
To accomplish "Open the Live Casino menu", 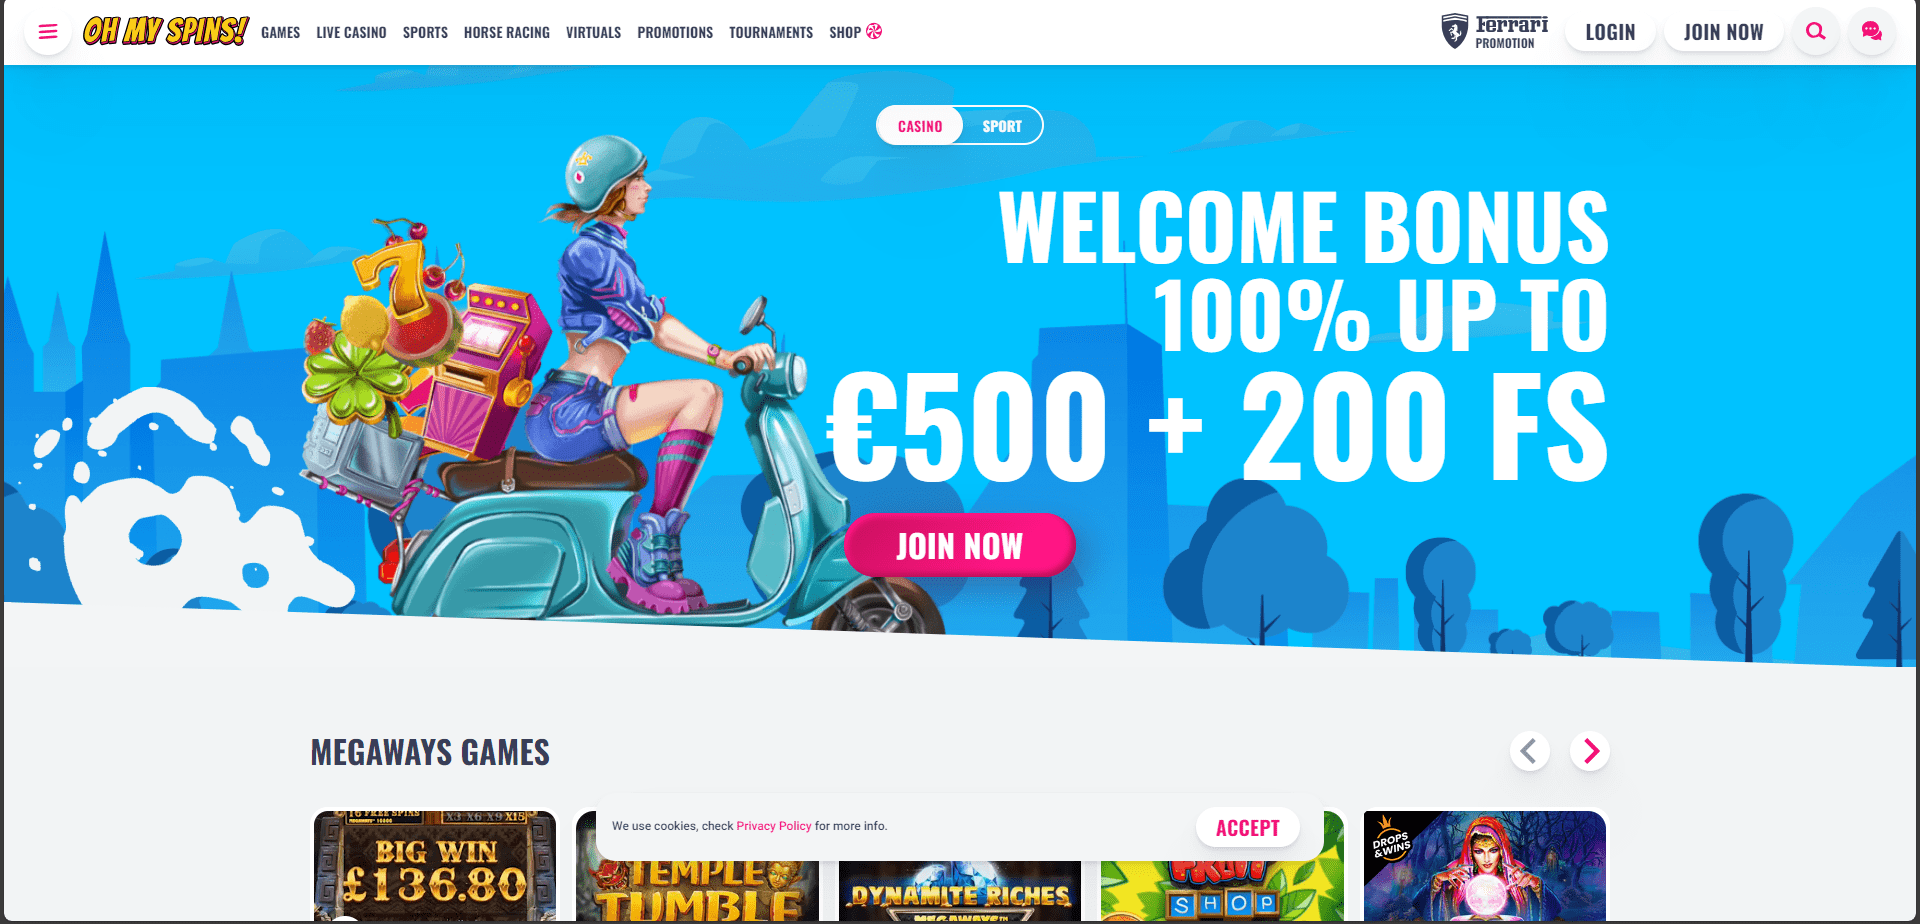I will (x=351, y=33).
